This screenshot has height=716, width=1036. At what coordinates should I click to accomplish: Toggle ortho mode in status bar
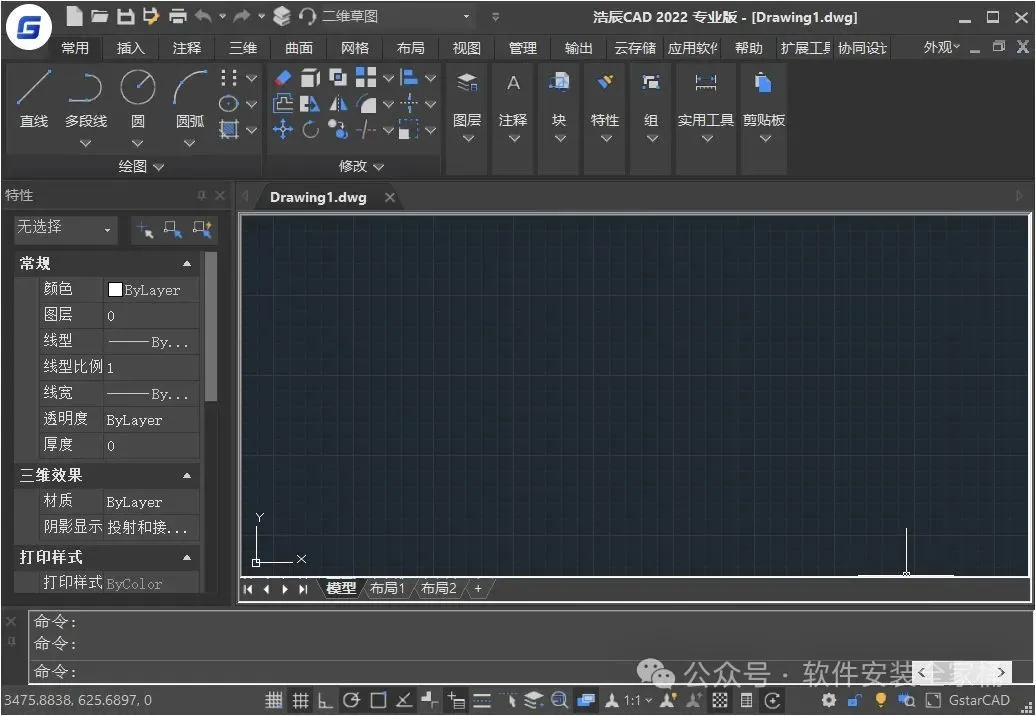coord(326,701)
